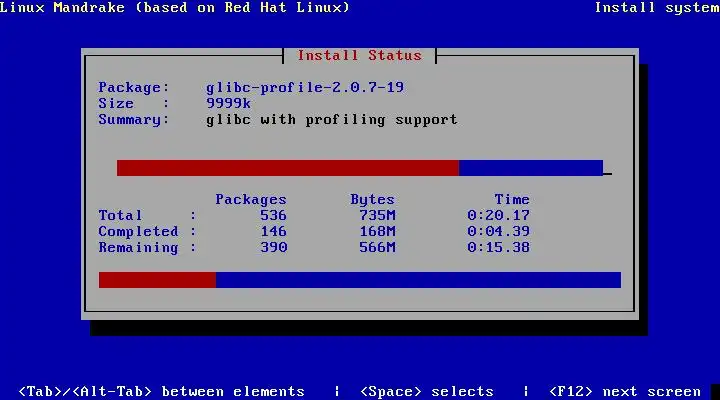720x400 pixels.
Task: Click the 'Bytes' column header
Action: click(372, 199)
